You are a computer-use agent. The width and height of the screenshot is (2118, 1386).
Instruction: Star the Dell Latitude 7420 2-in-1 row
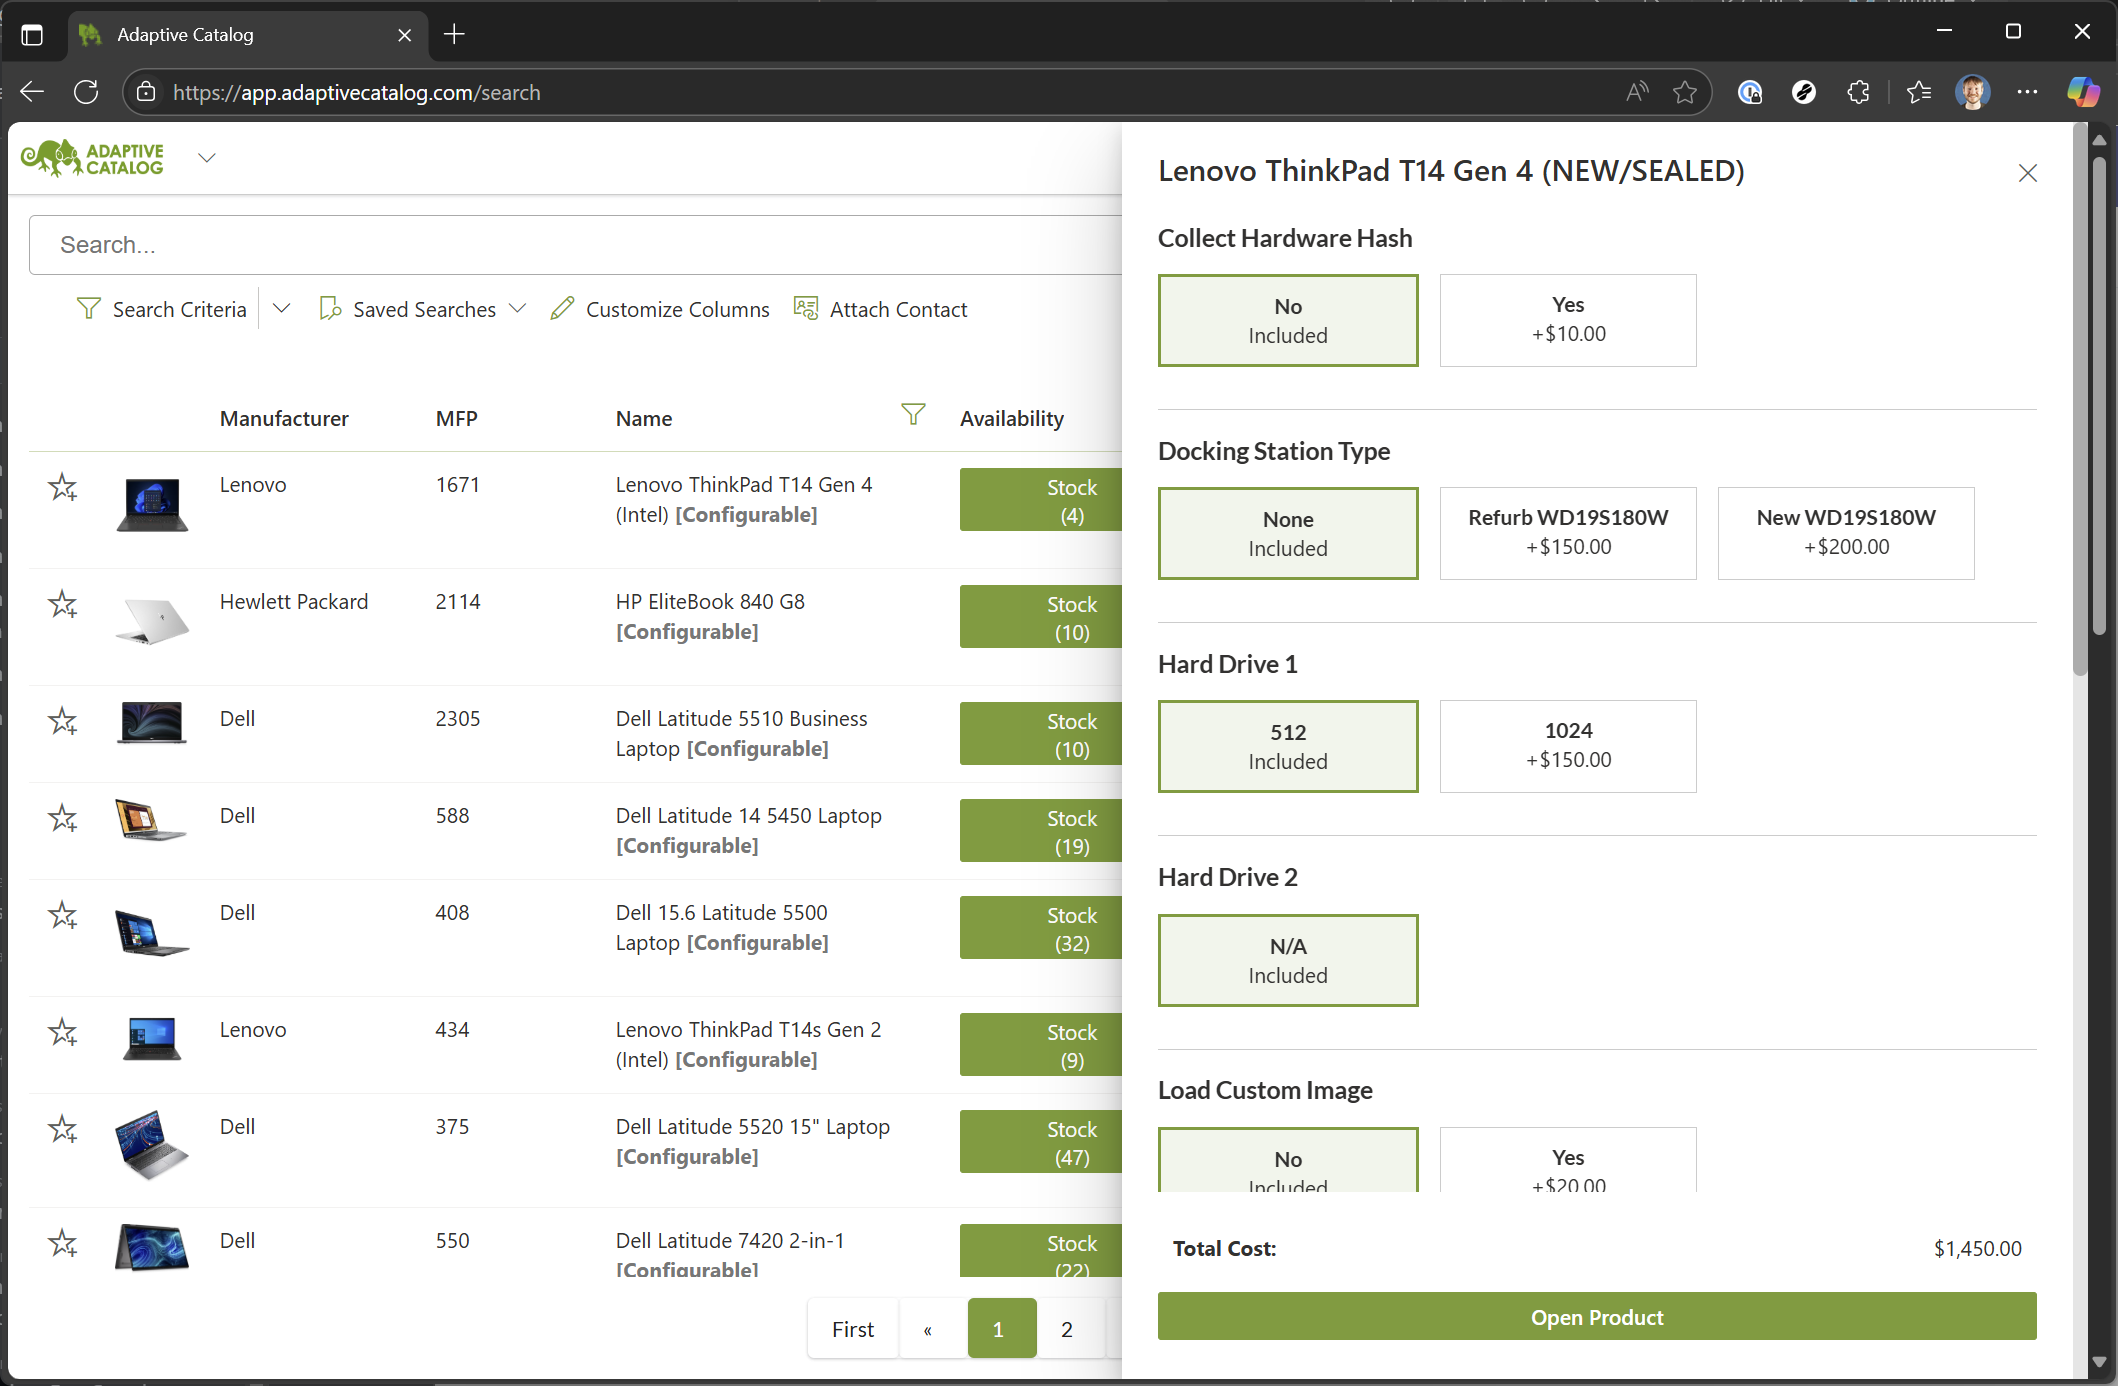point(63,1243)
